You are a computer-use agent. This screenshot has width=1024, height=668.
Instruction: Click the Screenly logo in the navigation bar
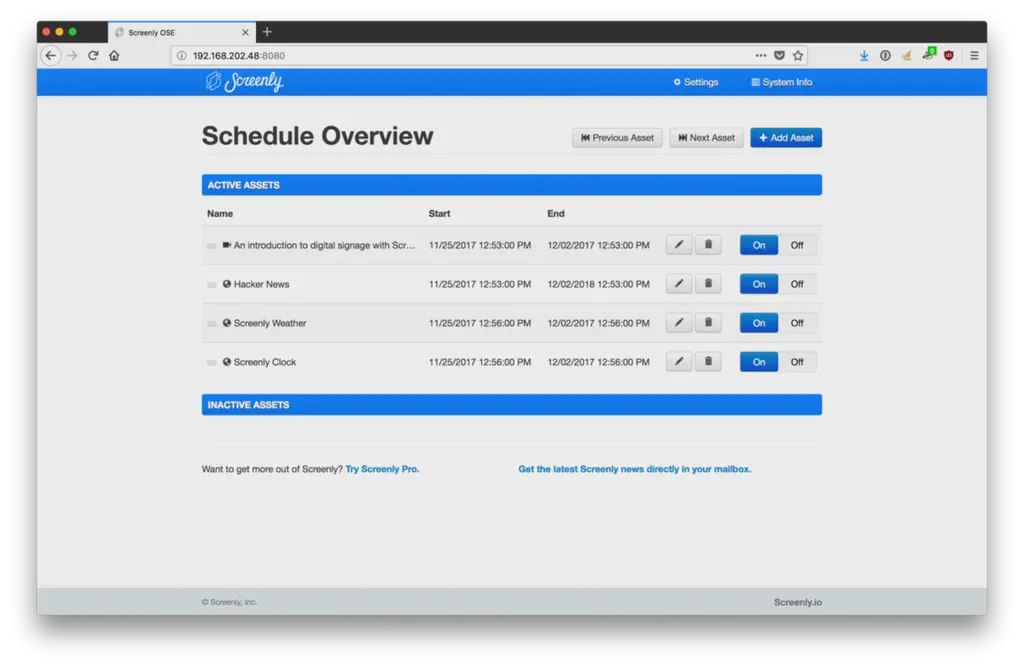point(243,82)
